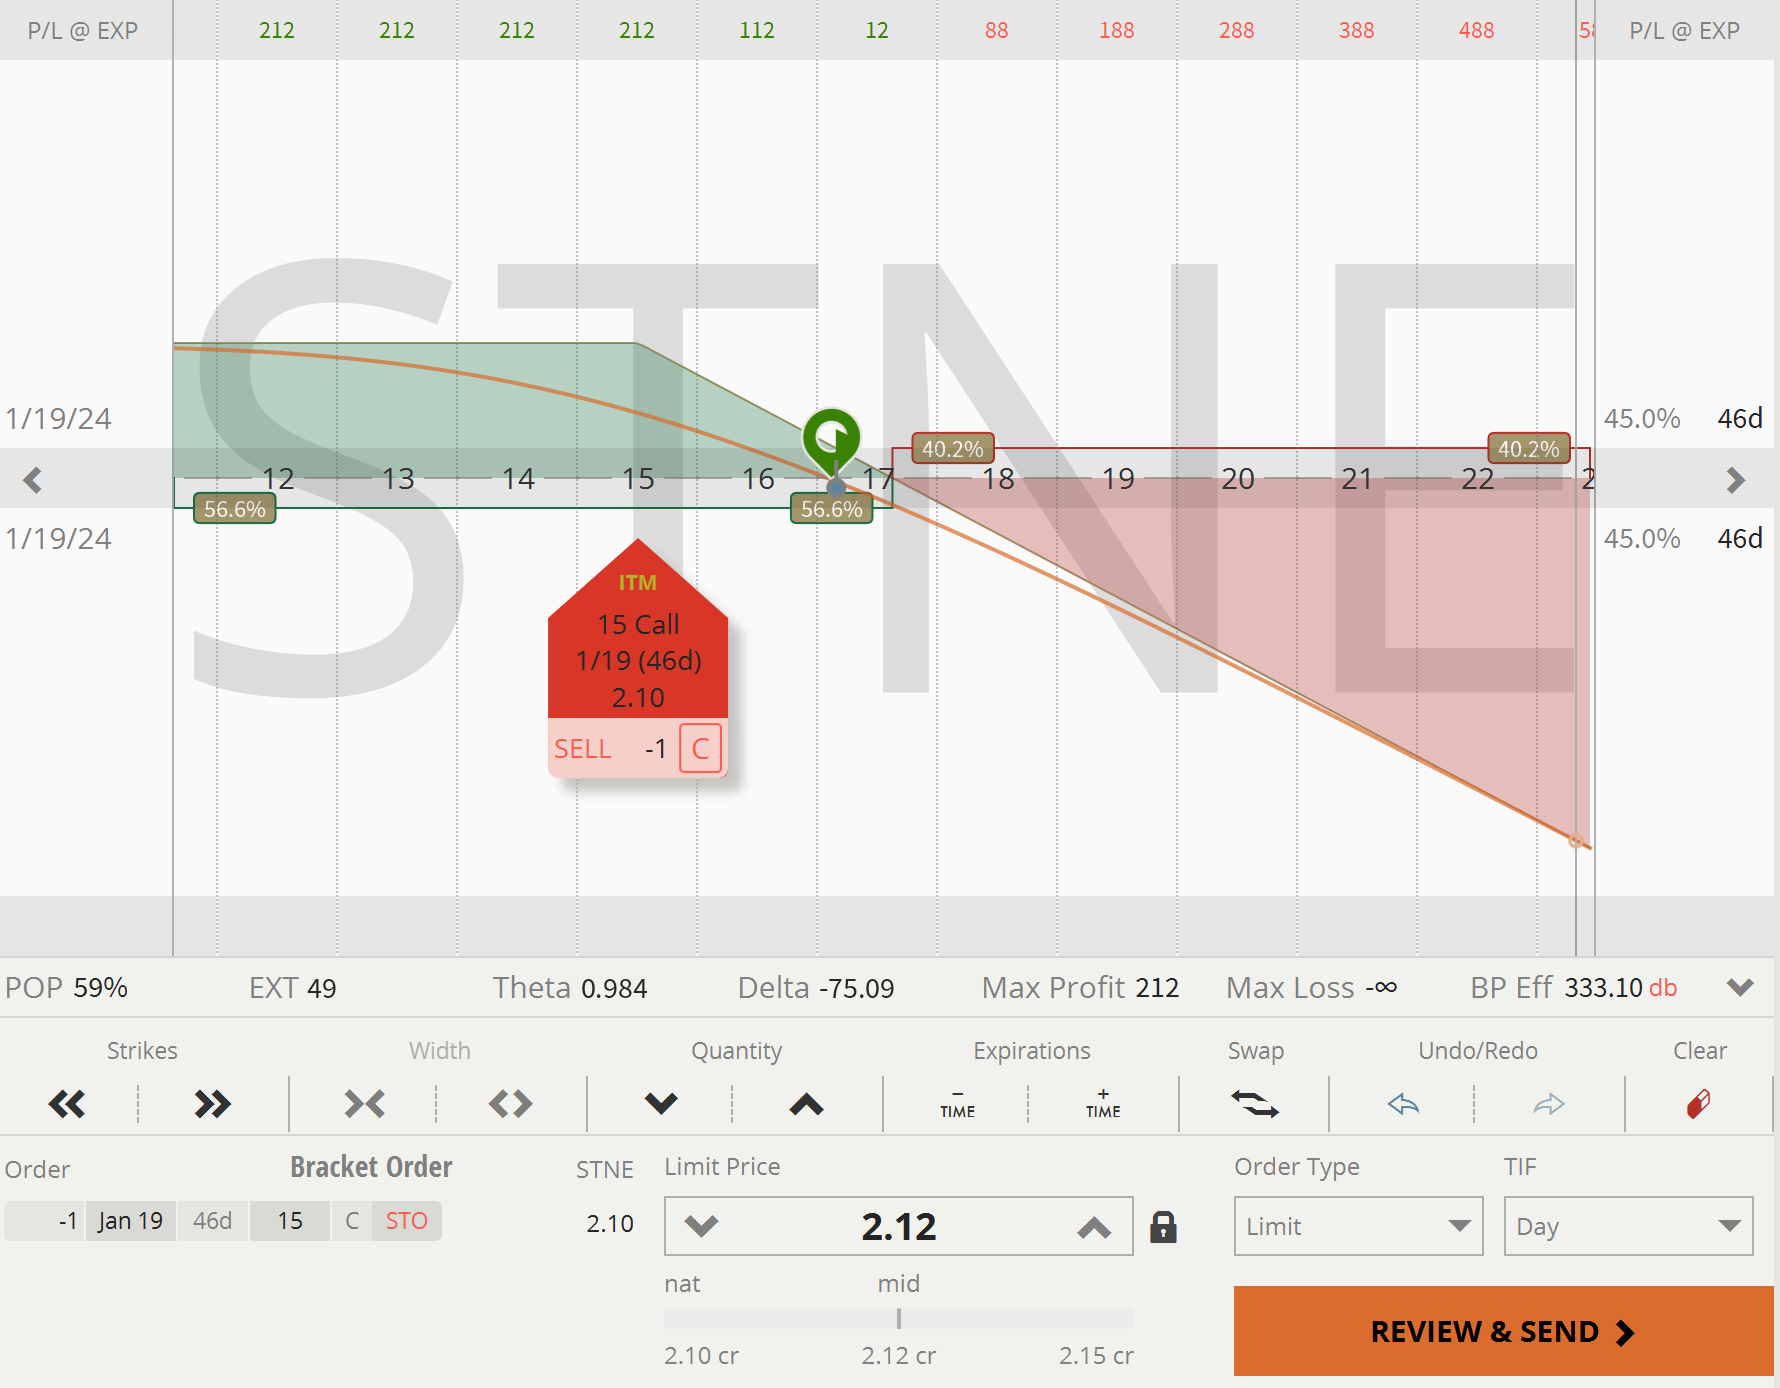Expand the stats row chevron
This screenshot has height=1388, width=1780.
coord(1740,987)
